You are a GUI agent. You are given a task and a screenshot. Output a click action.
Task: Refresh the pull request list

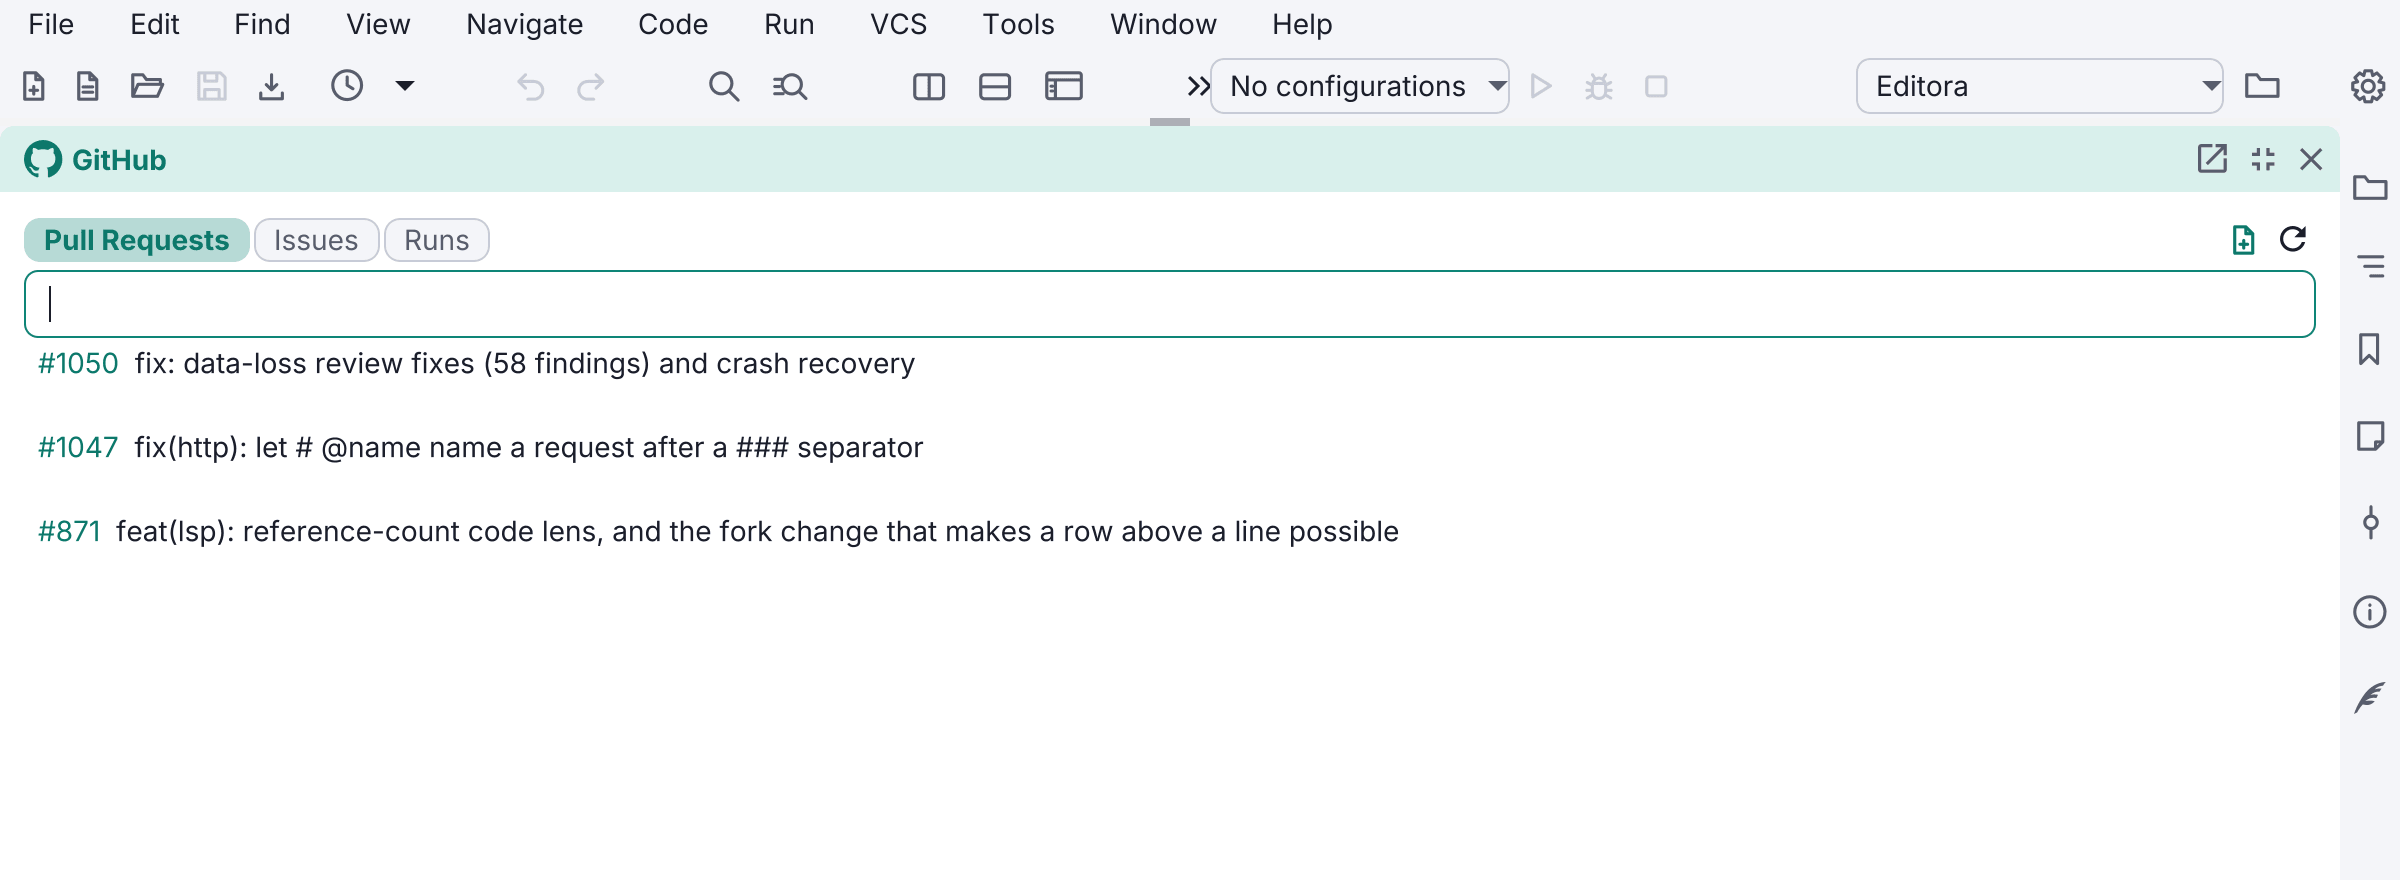tap(2293, 239)
